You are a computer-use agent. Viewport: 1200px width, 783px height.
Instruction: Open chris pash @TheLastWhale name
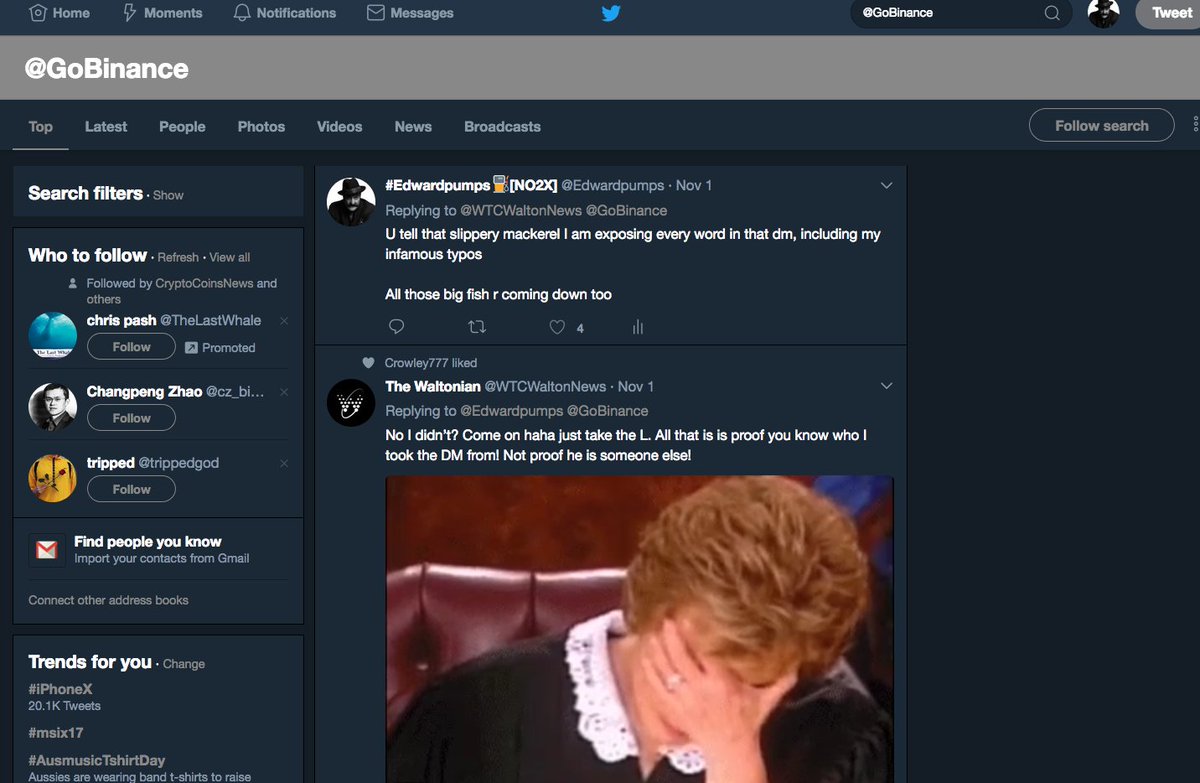point(174,321)
